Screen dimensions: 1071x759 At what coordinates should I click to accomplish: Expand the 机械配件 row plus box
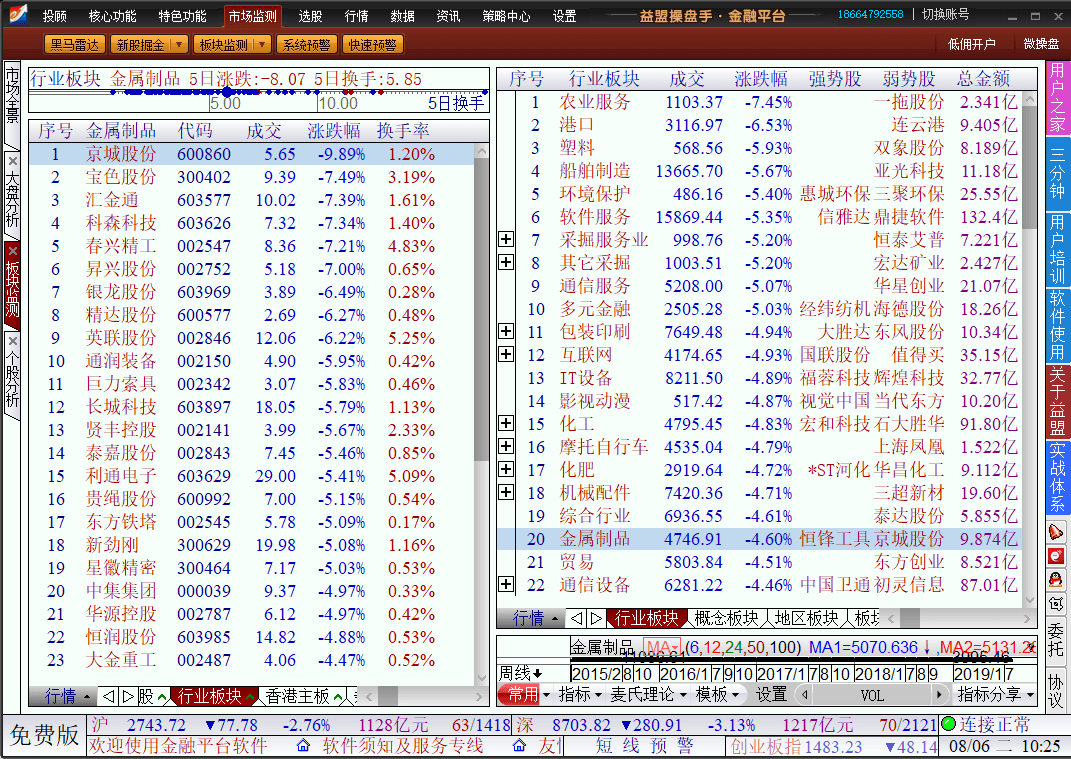[x=506, y=492]
